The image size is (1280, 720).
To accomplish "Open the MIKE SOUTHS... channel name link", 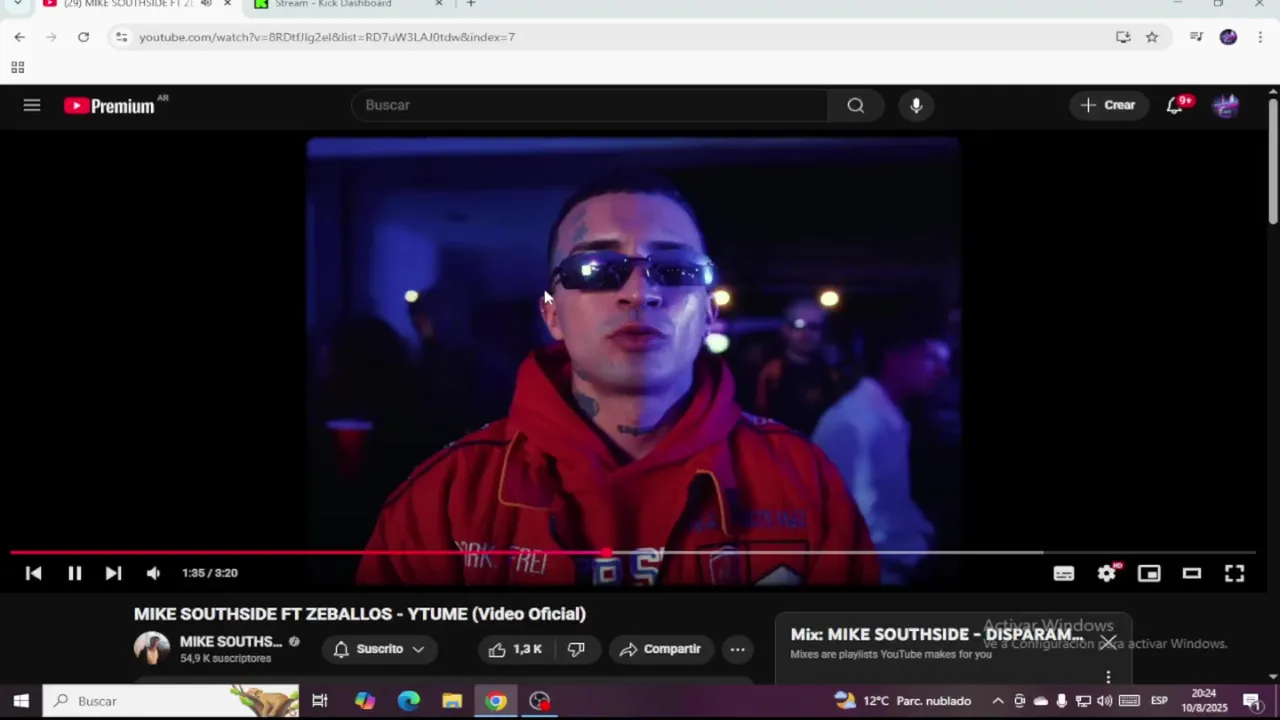I will pyautogui.click(x=231, y=642).
